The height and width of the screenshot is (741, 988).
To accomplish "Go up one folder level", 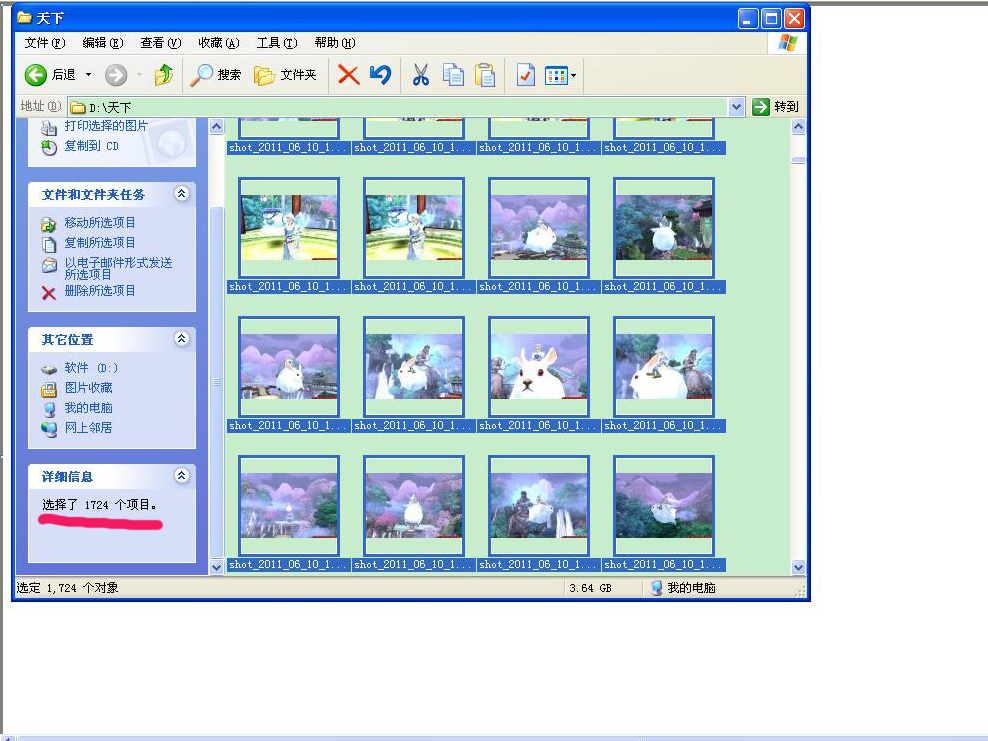I will (164, 75).
